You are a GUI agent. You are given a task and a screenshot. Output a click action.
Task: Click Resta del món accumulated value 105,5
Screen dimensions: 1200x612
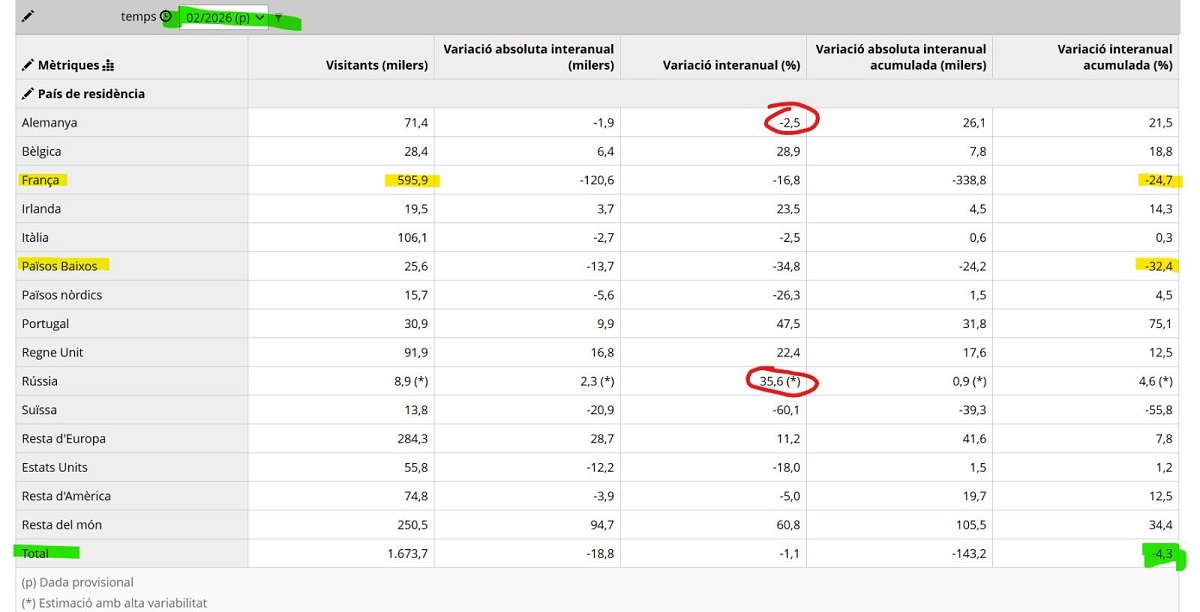(x=972, y=525)
